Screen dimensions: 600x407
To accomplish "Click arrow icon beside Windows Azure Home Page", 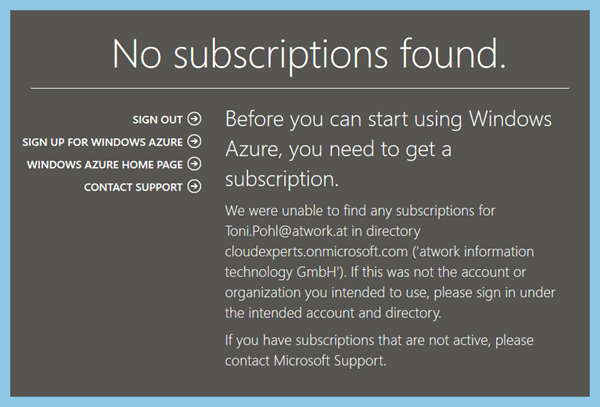I will (x=194, y=164).
